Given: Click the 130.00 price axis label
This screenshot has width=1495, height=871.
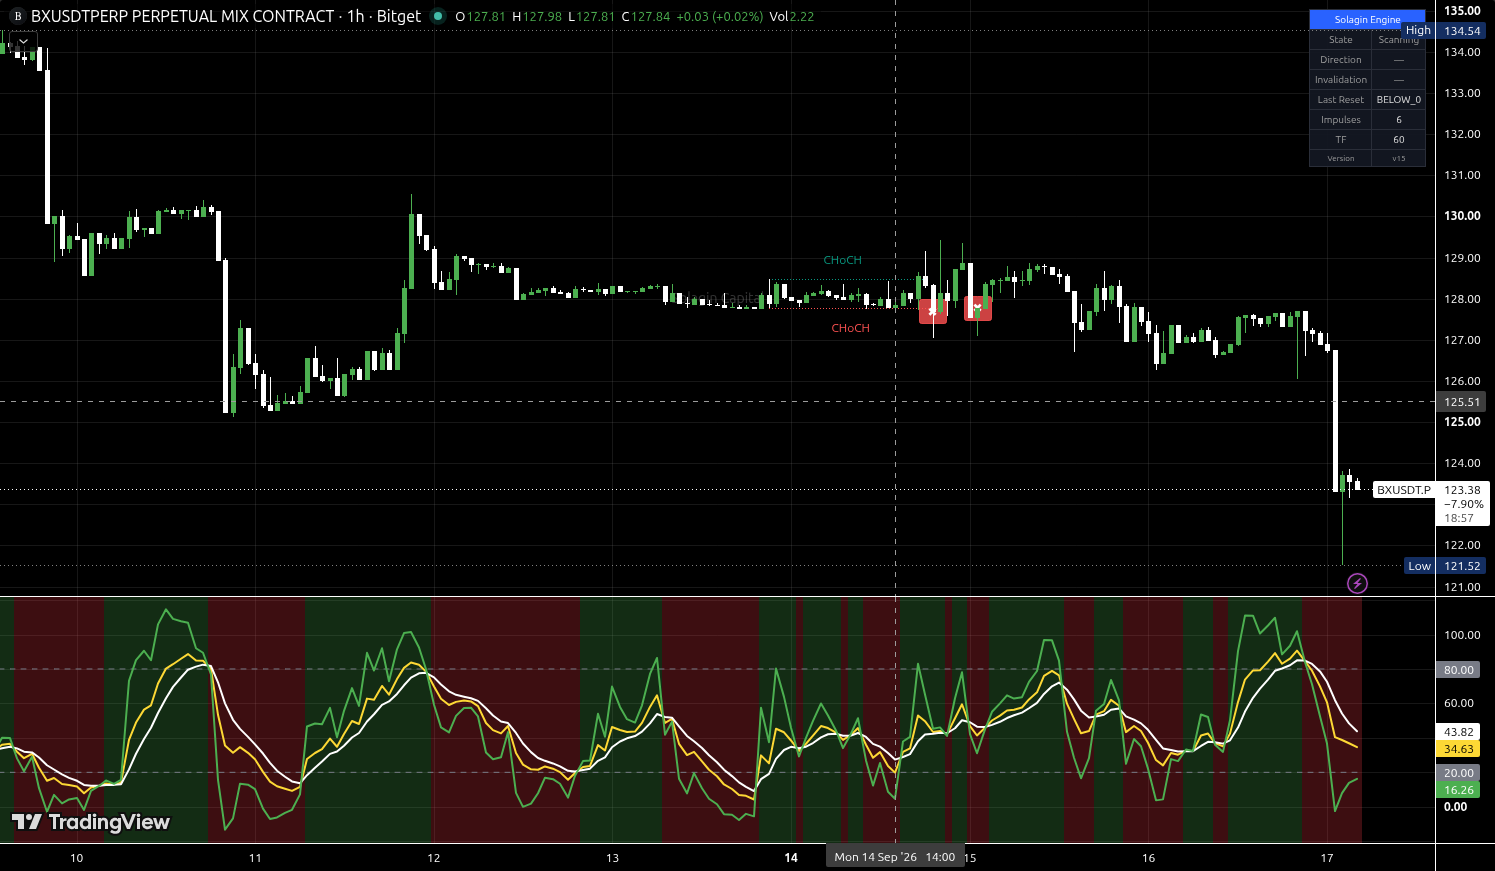Looking at the screenshot, I should [x=1462, y=216].
